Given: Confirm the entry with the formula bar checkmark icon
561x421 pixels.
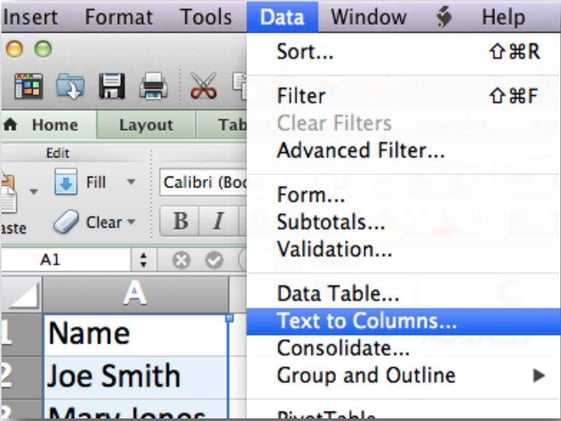Looking at the screenshot, I should [214, 260].
